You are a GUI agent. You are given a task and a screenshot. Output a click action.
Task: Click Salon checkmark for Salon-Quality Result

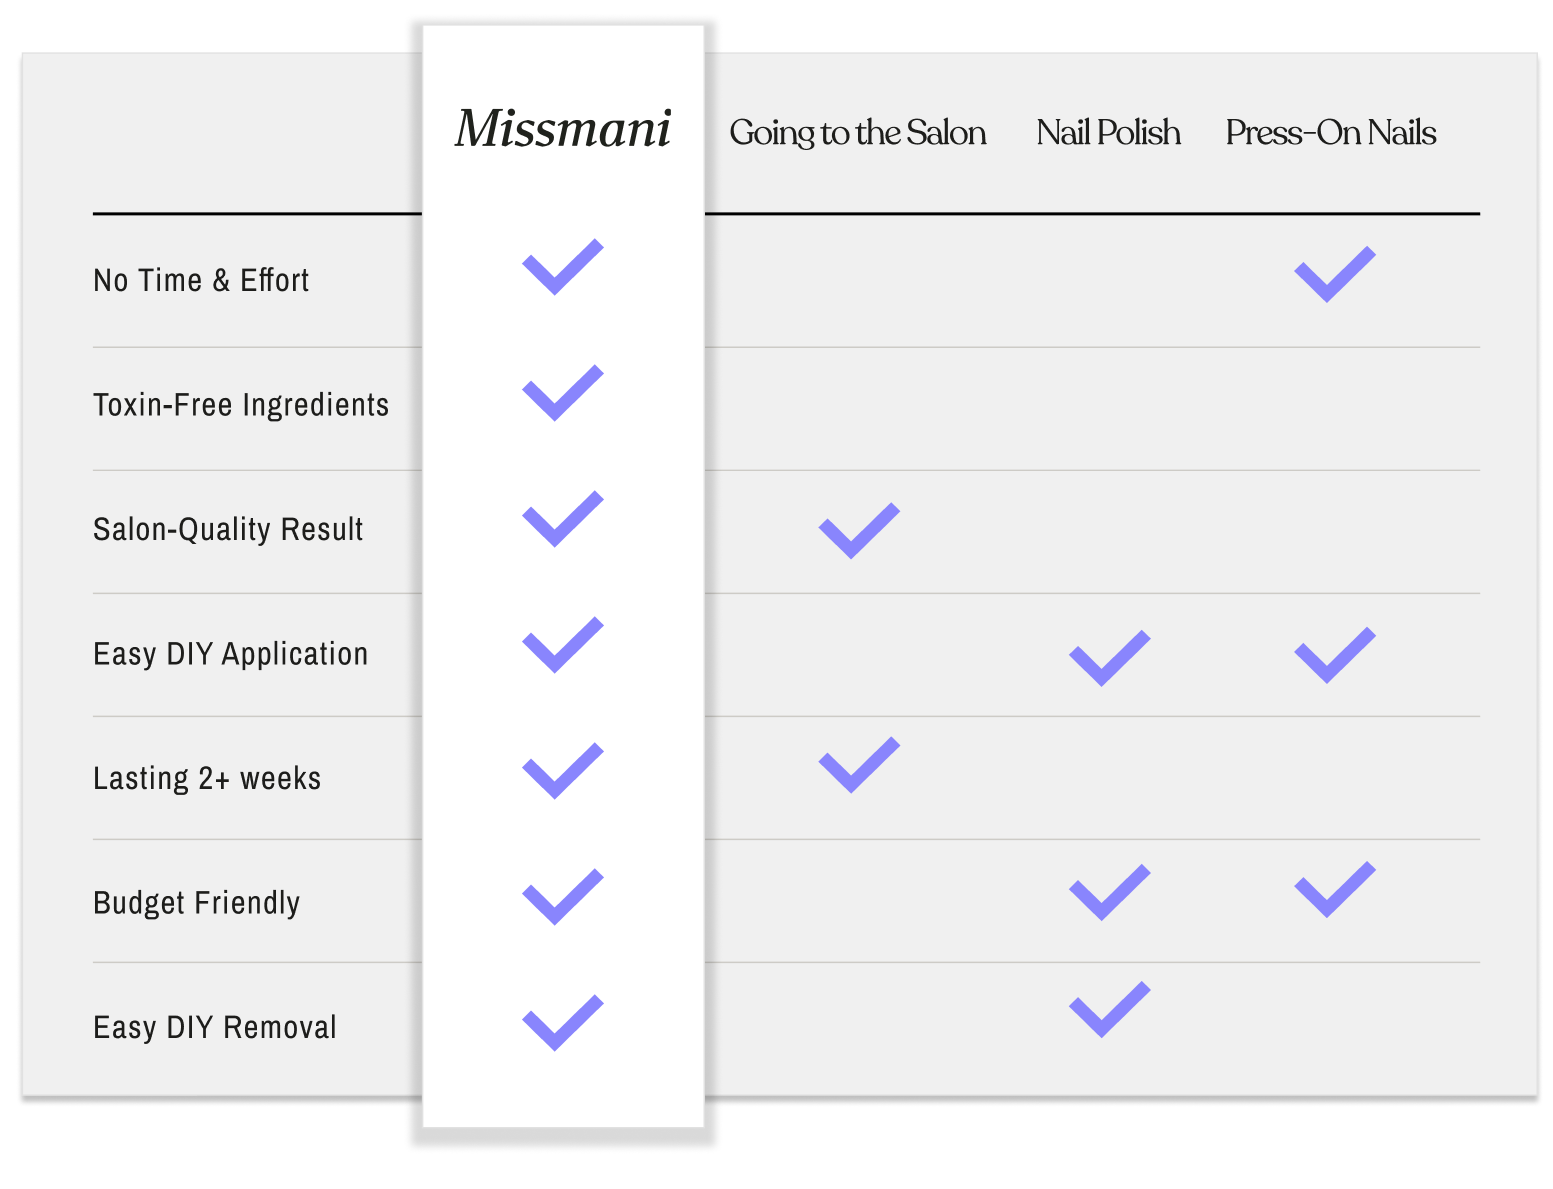click(858, 531)
